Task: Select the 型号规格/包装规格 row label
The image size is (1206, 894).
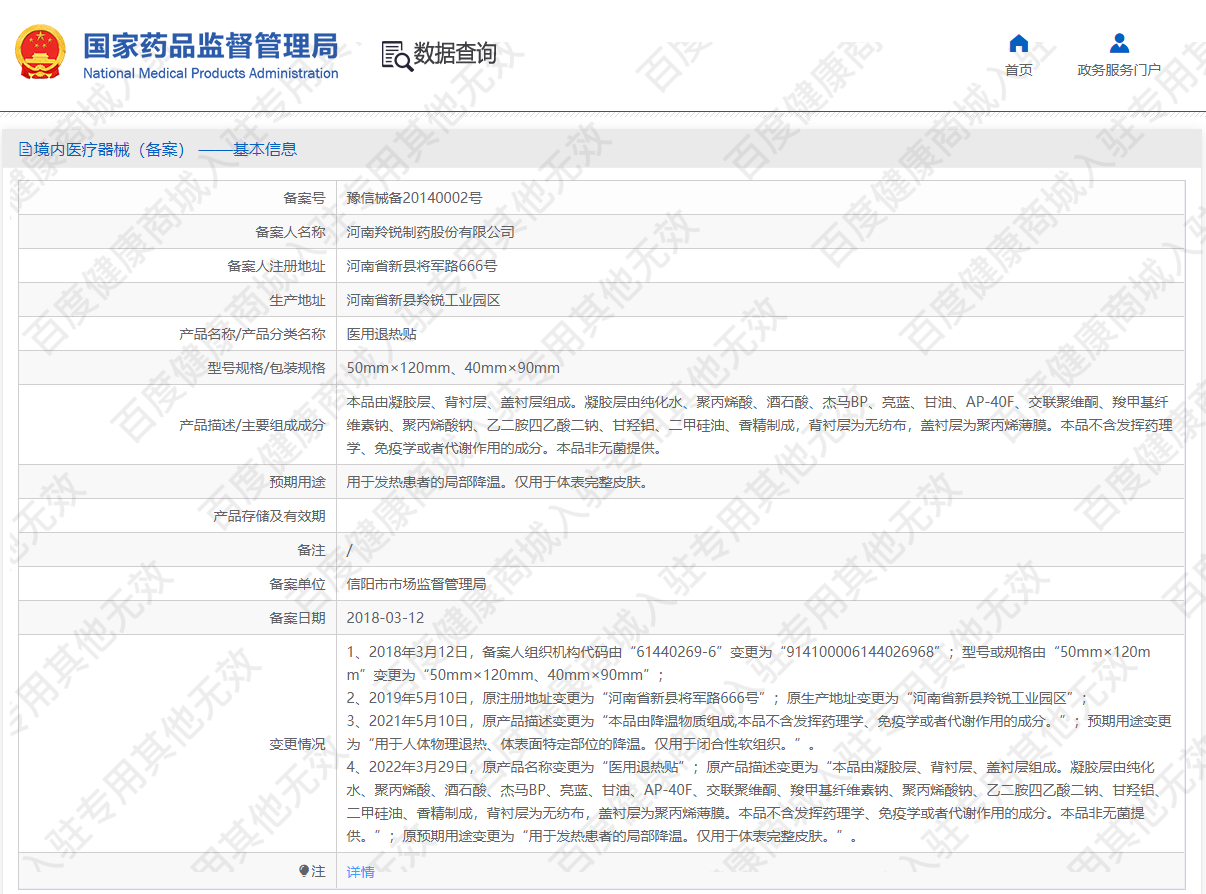Action: click(x=267, y=368)
